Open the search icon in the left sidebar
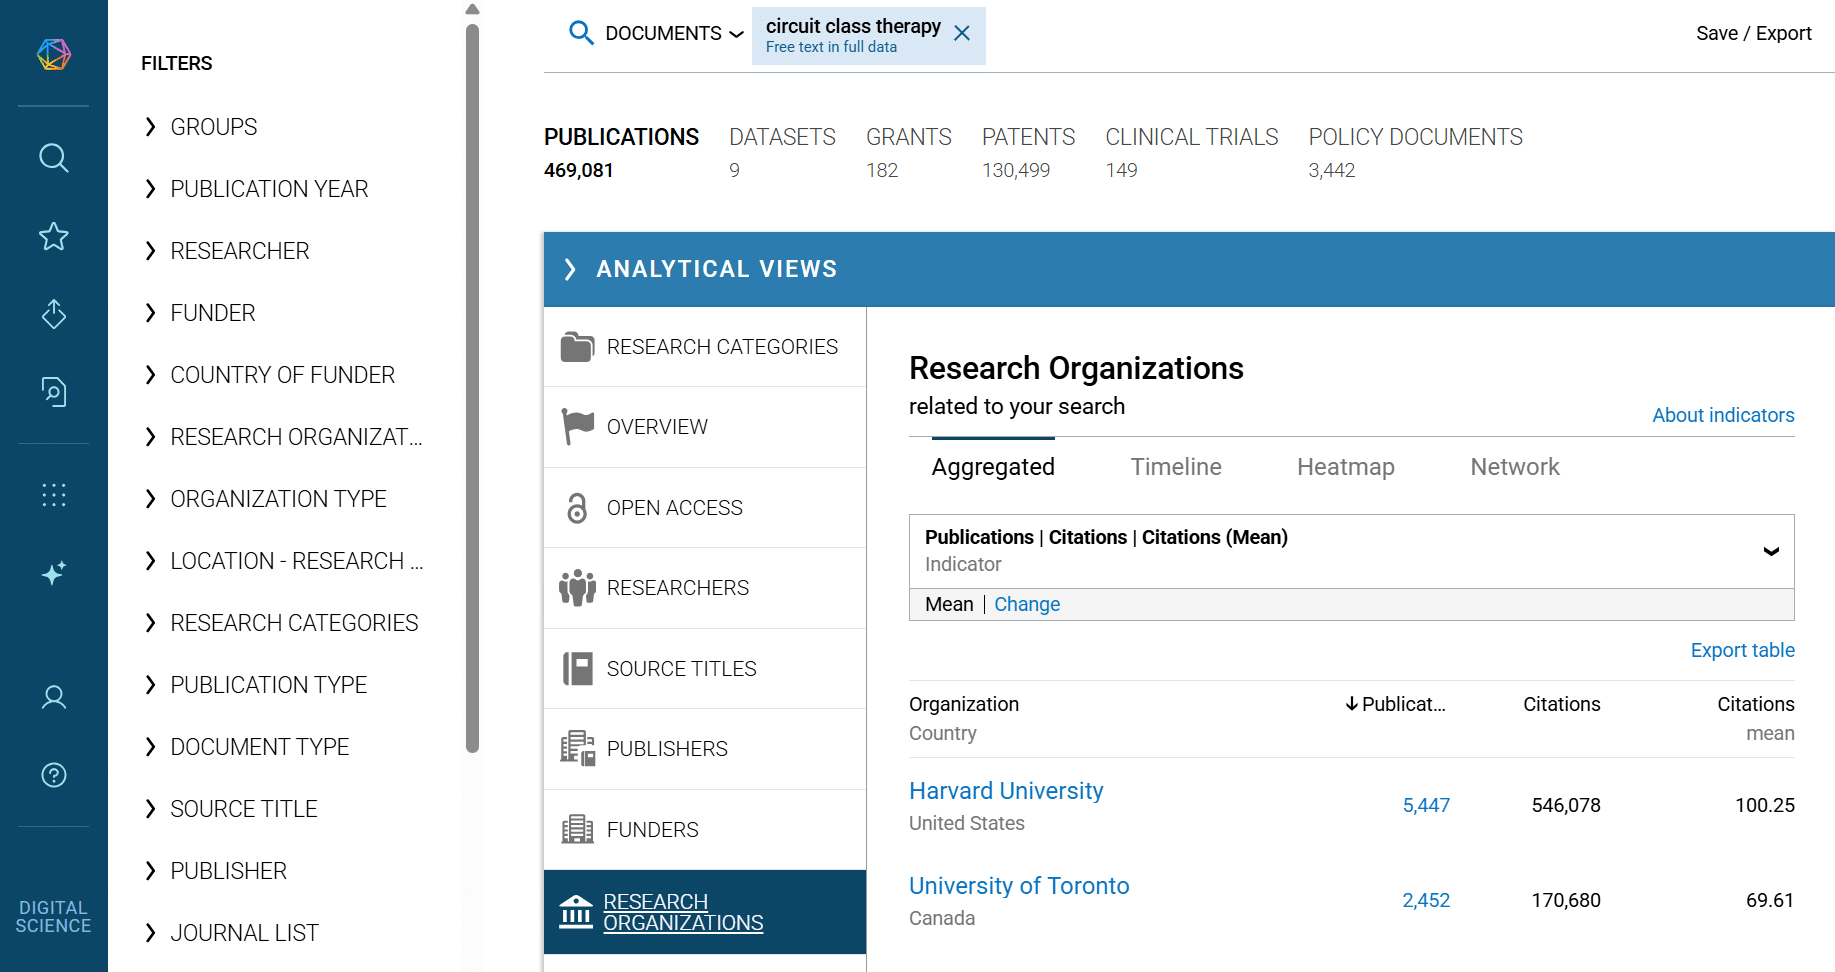The image size is (1835, 972). (54, 158)
